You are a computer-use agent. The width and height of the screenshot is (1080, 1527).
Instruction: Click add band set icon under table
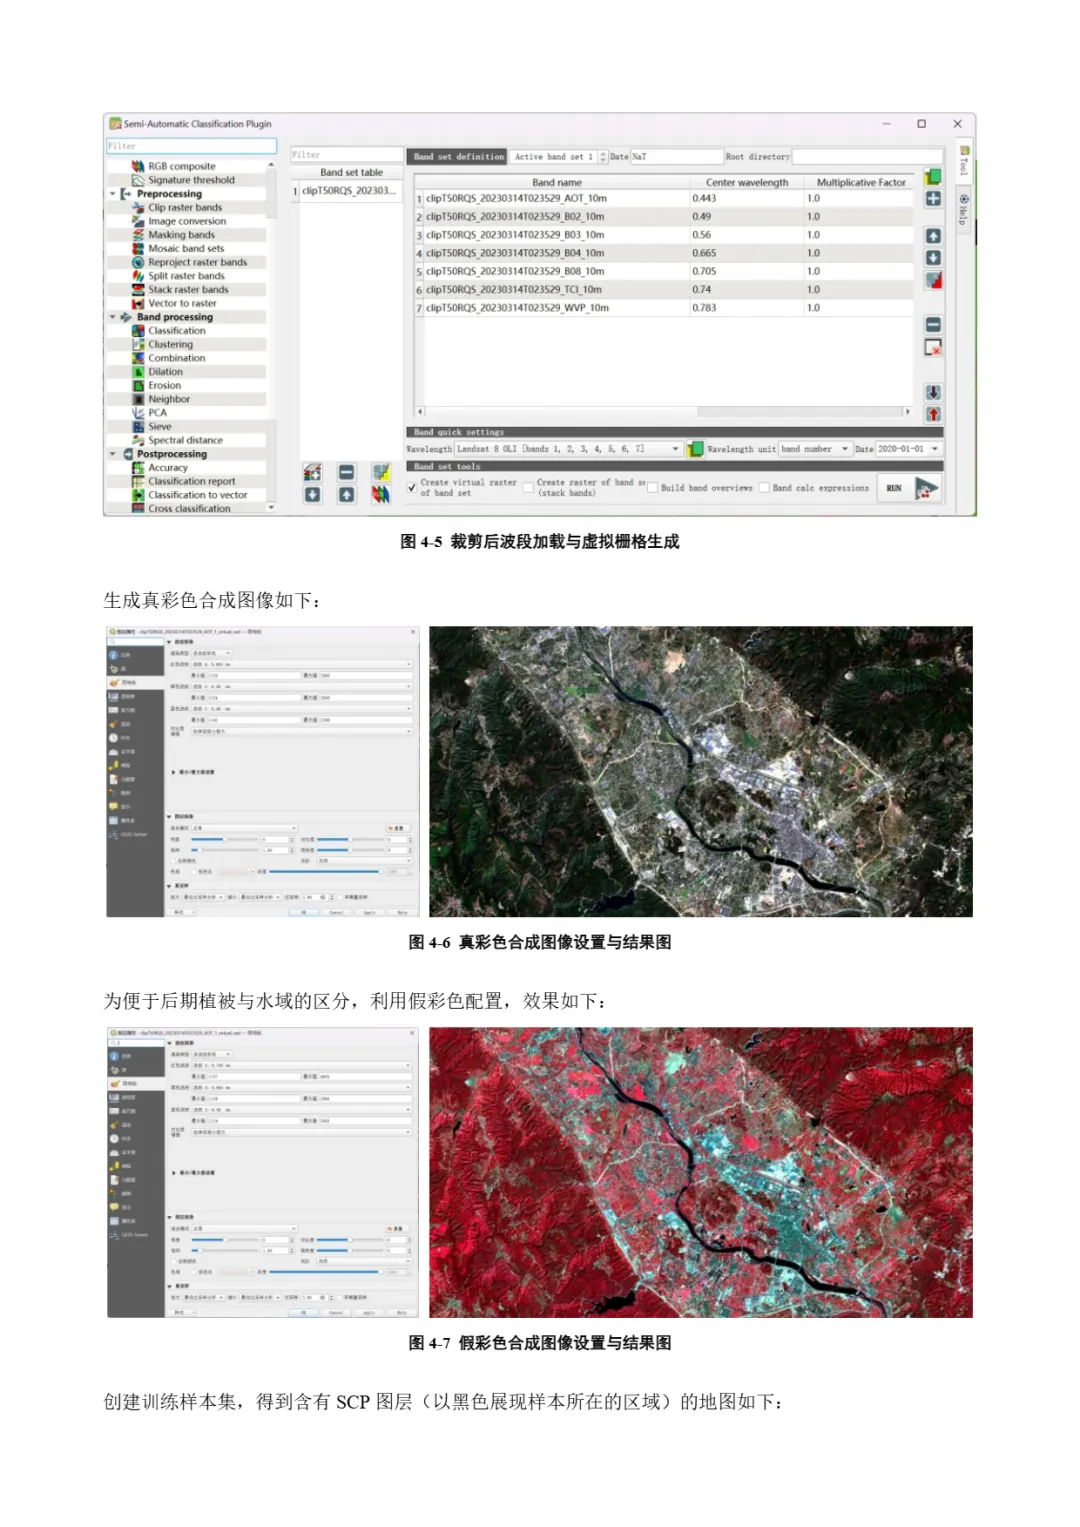tap(313, 471)
